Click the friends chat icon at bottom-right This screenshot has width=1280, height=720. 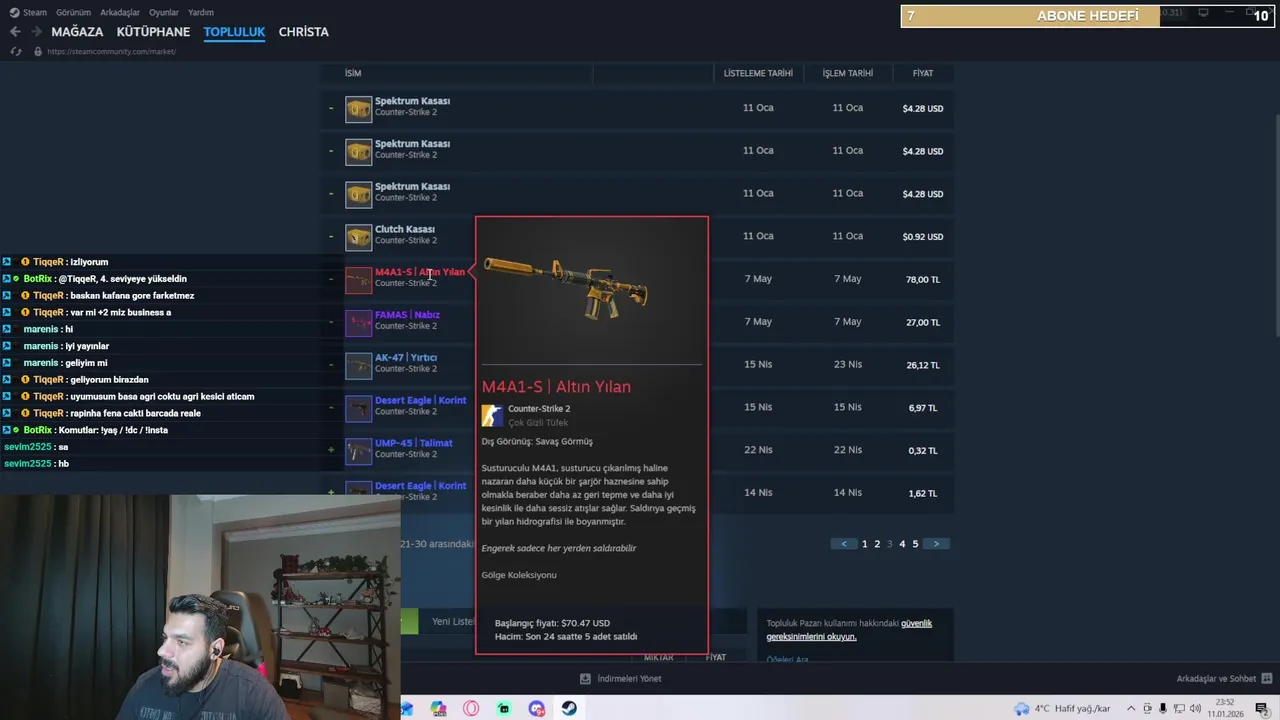(x=1267, y=679)
